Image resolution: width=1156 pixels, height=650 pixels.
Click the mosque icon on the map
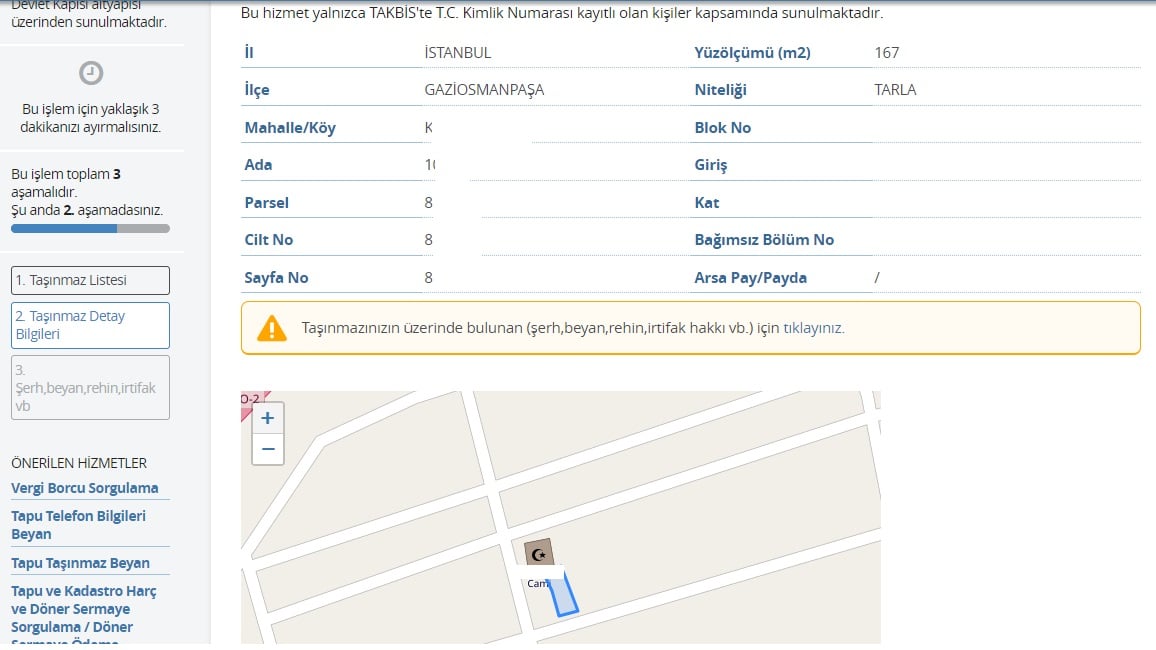(539, 553)
